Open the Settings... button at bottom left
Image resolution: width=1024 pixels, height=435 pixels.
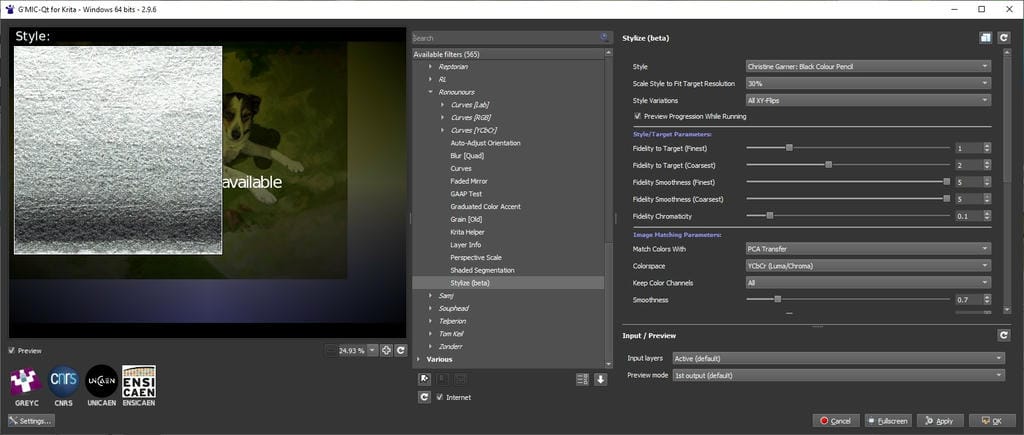coord(31,421)
